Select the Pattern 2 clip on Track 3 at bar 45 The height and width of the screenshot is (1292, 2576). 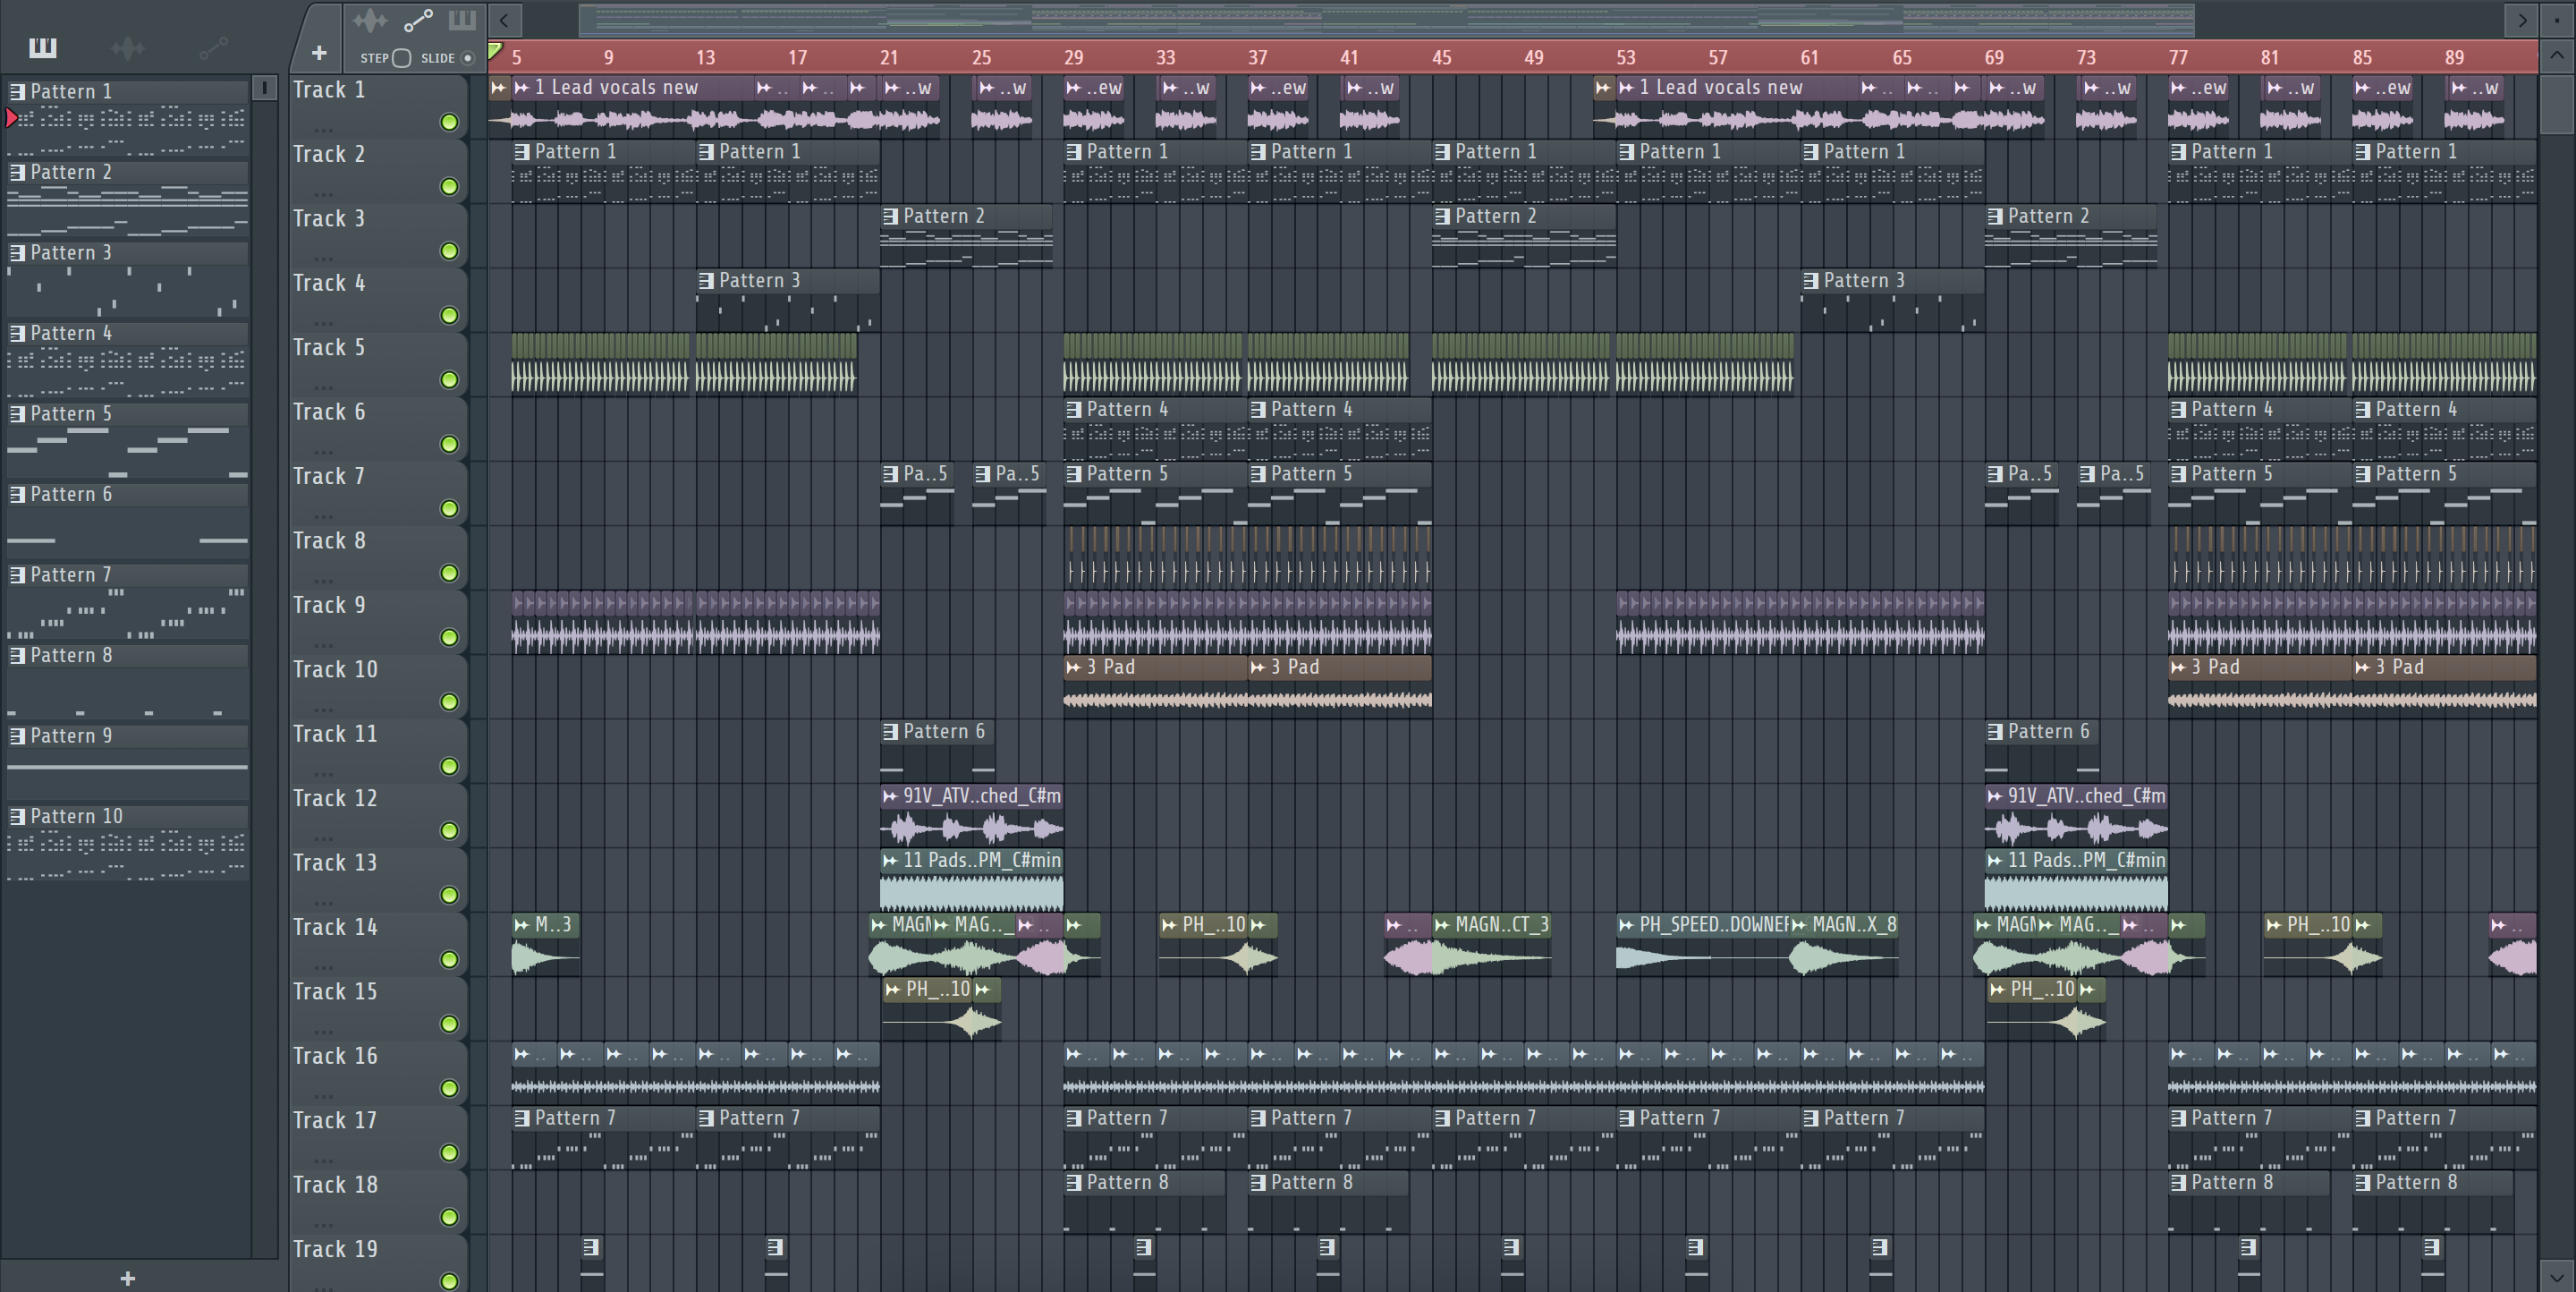click(1524, 236)
